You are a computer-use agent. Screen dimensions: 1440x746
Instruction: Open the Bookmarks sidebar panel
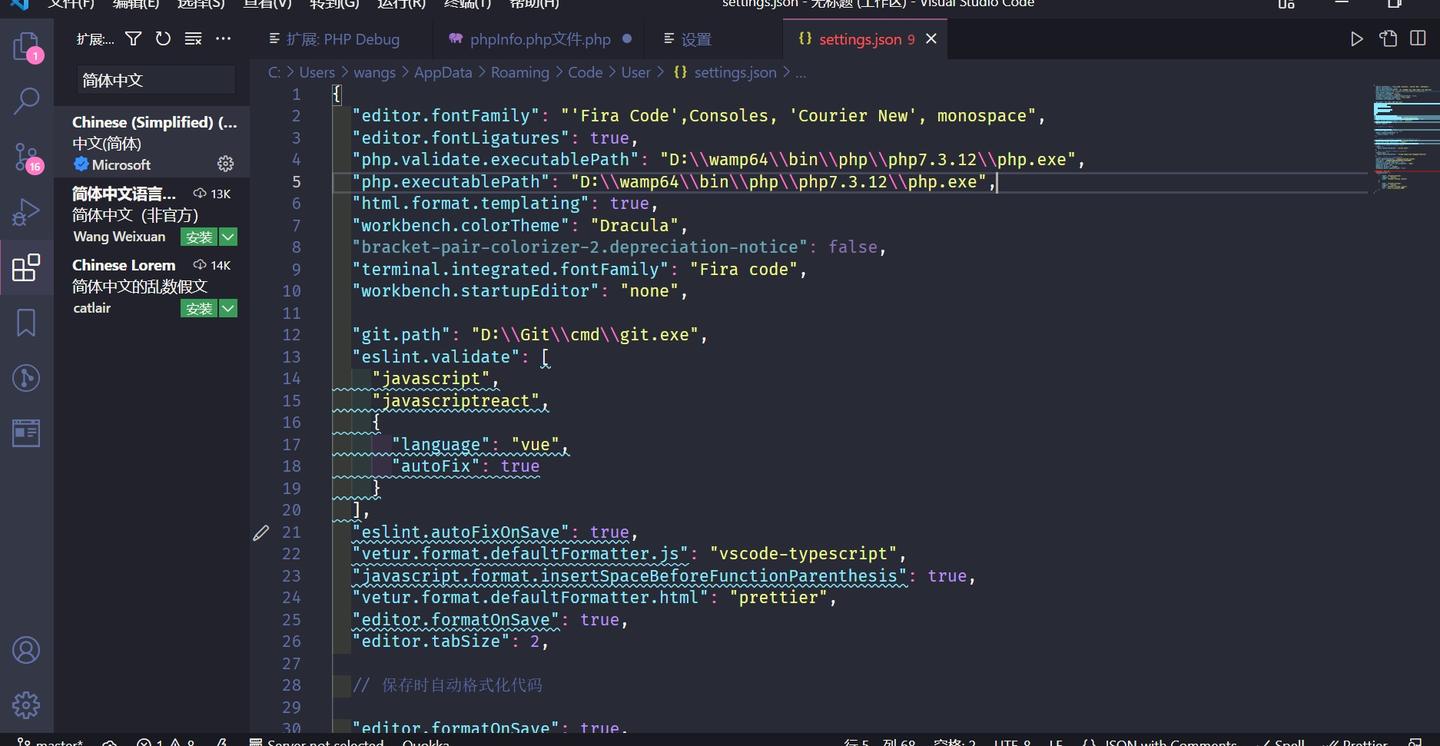[27, 322]
